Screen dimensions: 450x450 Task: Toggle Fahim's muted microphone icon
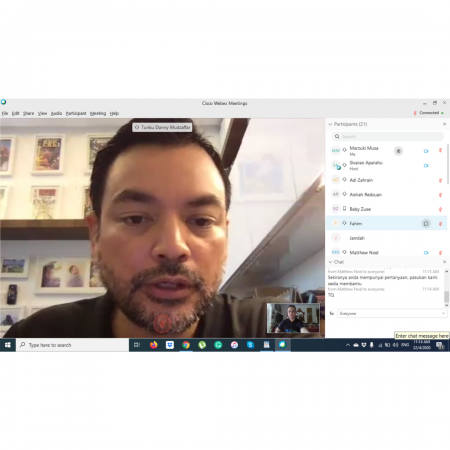point(440,224)
